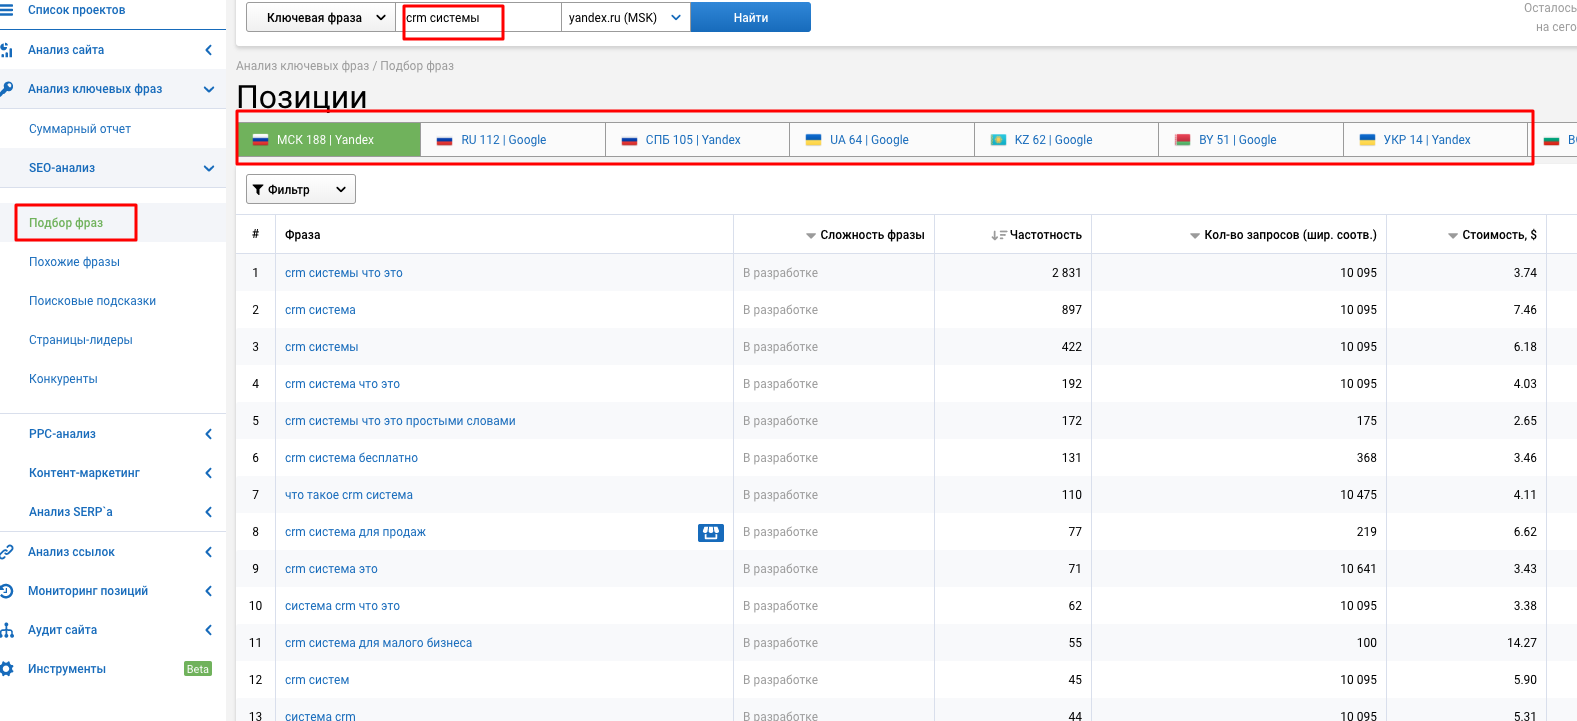Open Конкуренты in sidebar

[63, 379]
